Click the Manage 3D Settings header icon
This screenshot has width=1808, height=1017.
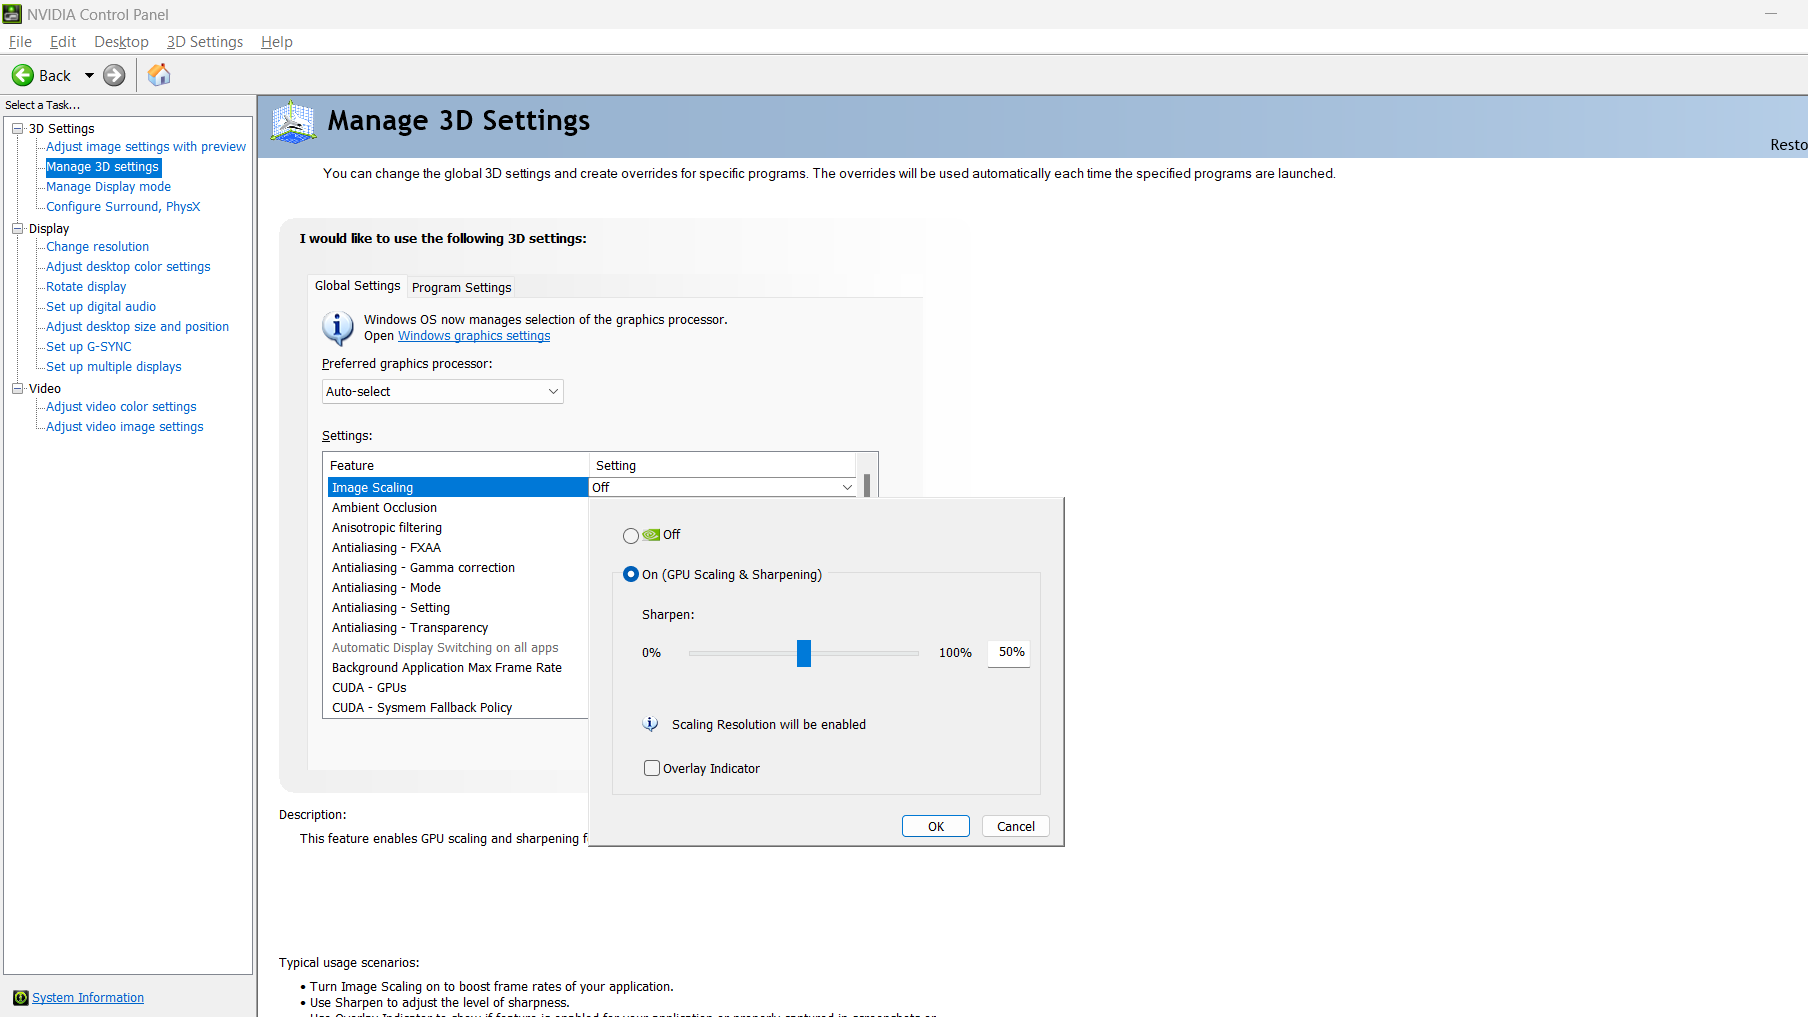click(293, 122)
